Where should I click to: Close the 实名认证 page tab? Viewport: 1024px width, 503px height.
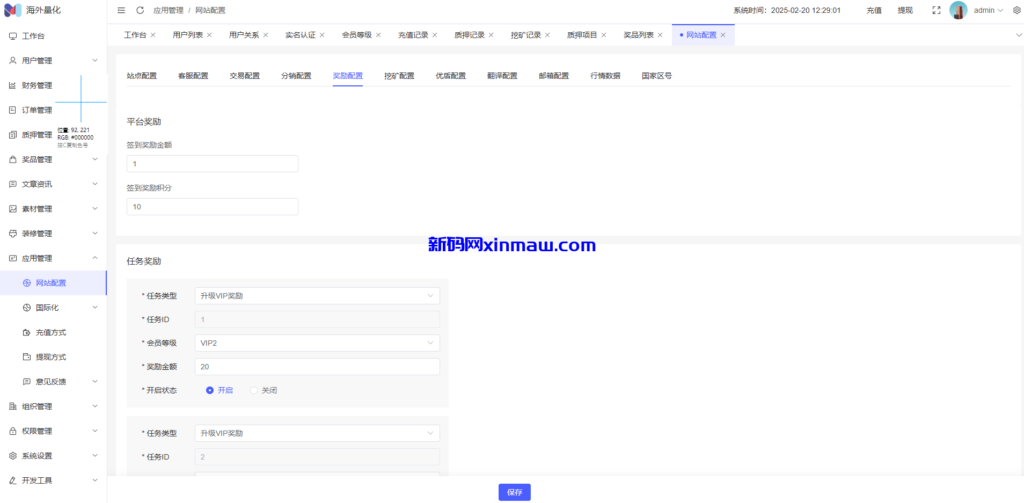322,35
